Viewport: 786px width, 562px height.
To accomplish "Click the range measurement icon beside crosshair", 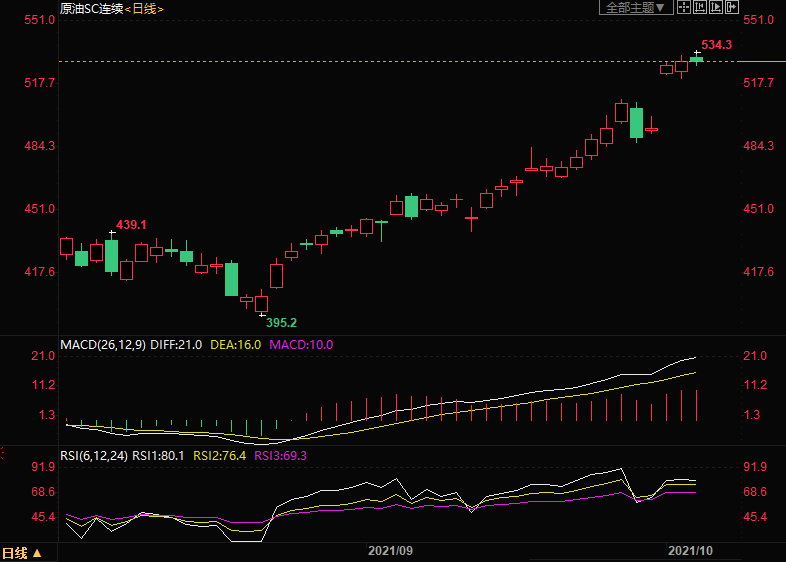I will pyautogui.click(x=700, y=8).
